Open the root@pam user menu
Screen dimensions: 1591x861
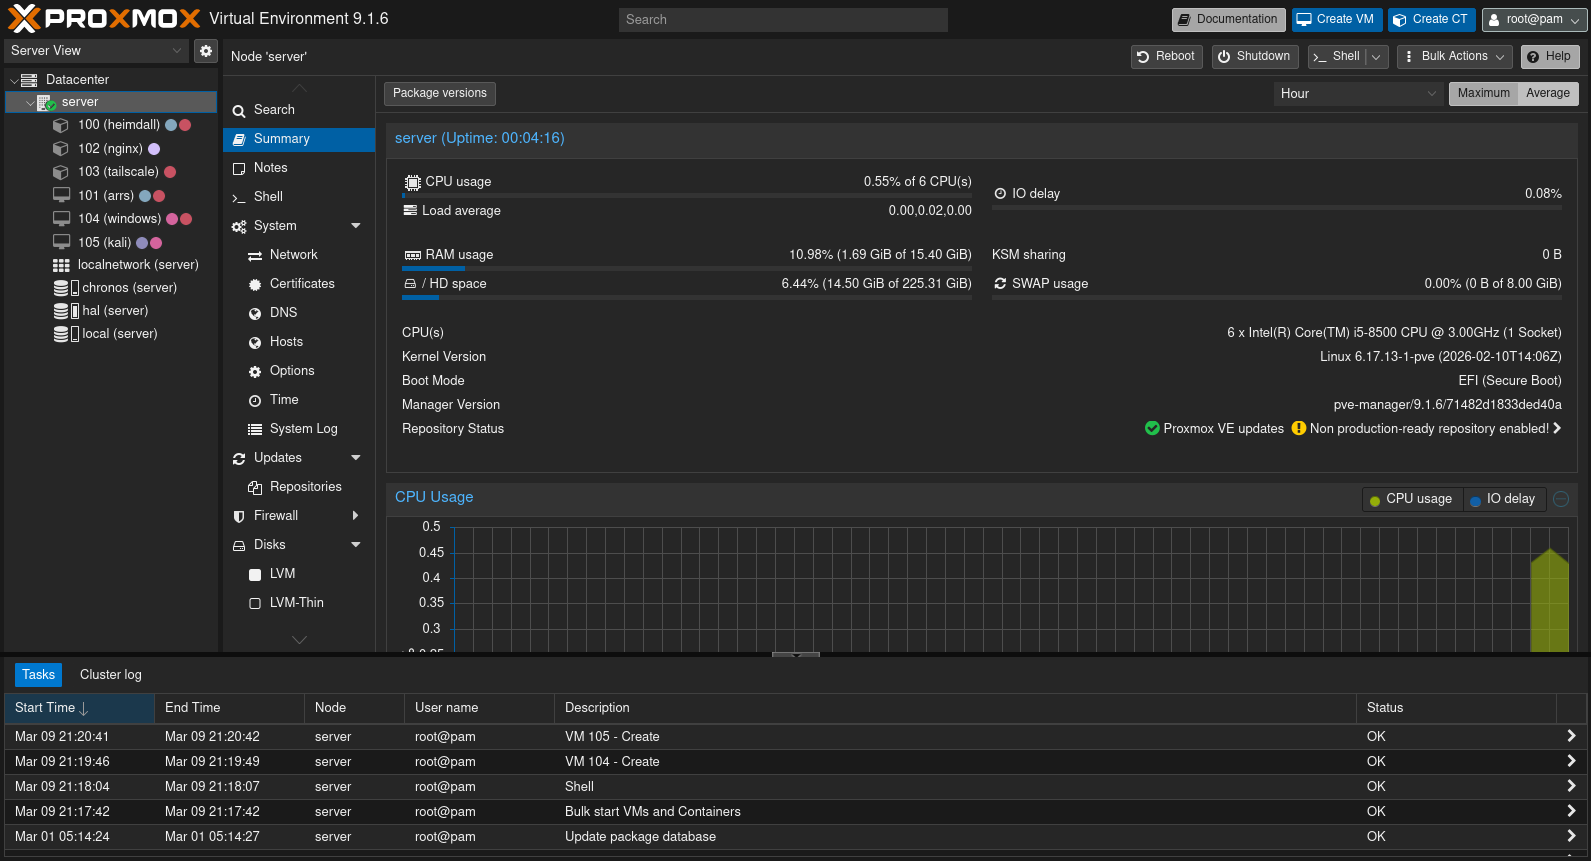pyautogui.click(x=1534, y=20)
